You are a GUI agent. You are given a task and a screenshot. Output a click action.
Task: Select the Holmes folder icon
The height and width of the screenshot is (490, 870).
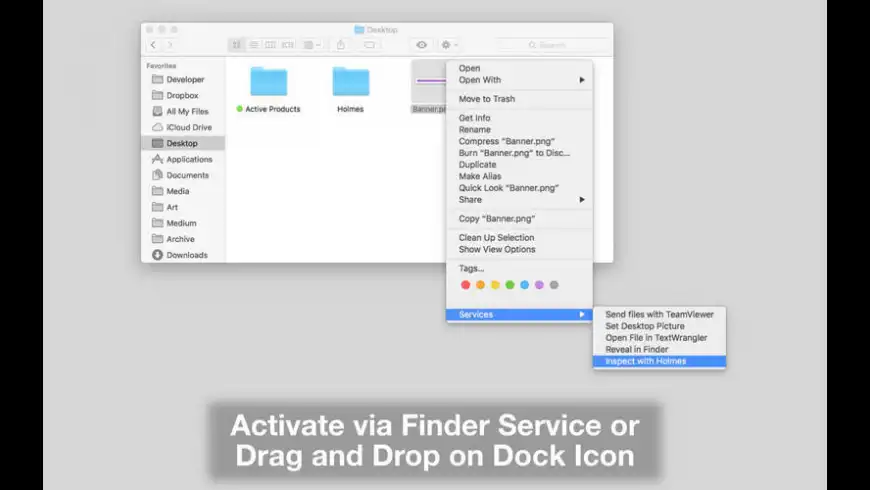(x=351, y=82)
